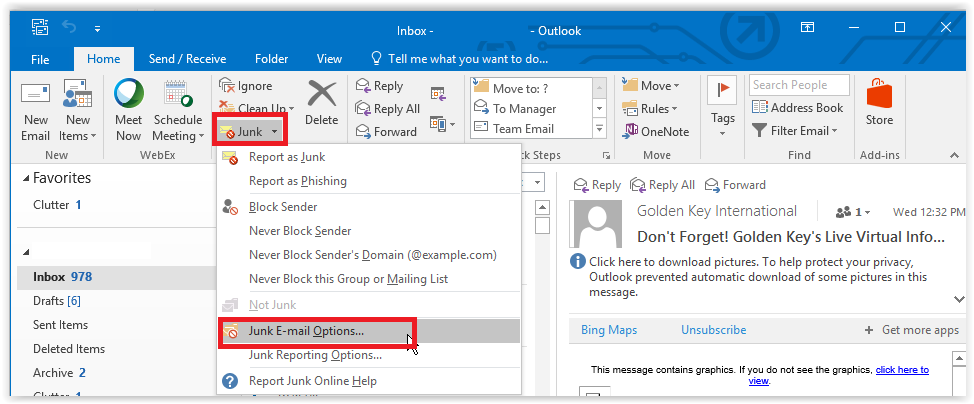
Task: Switch to the View tab
Action: [329, 59]
